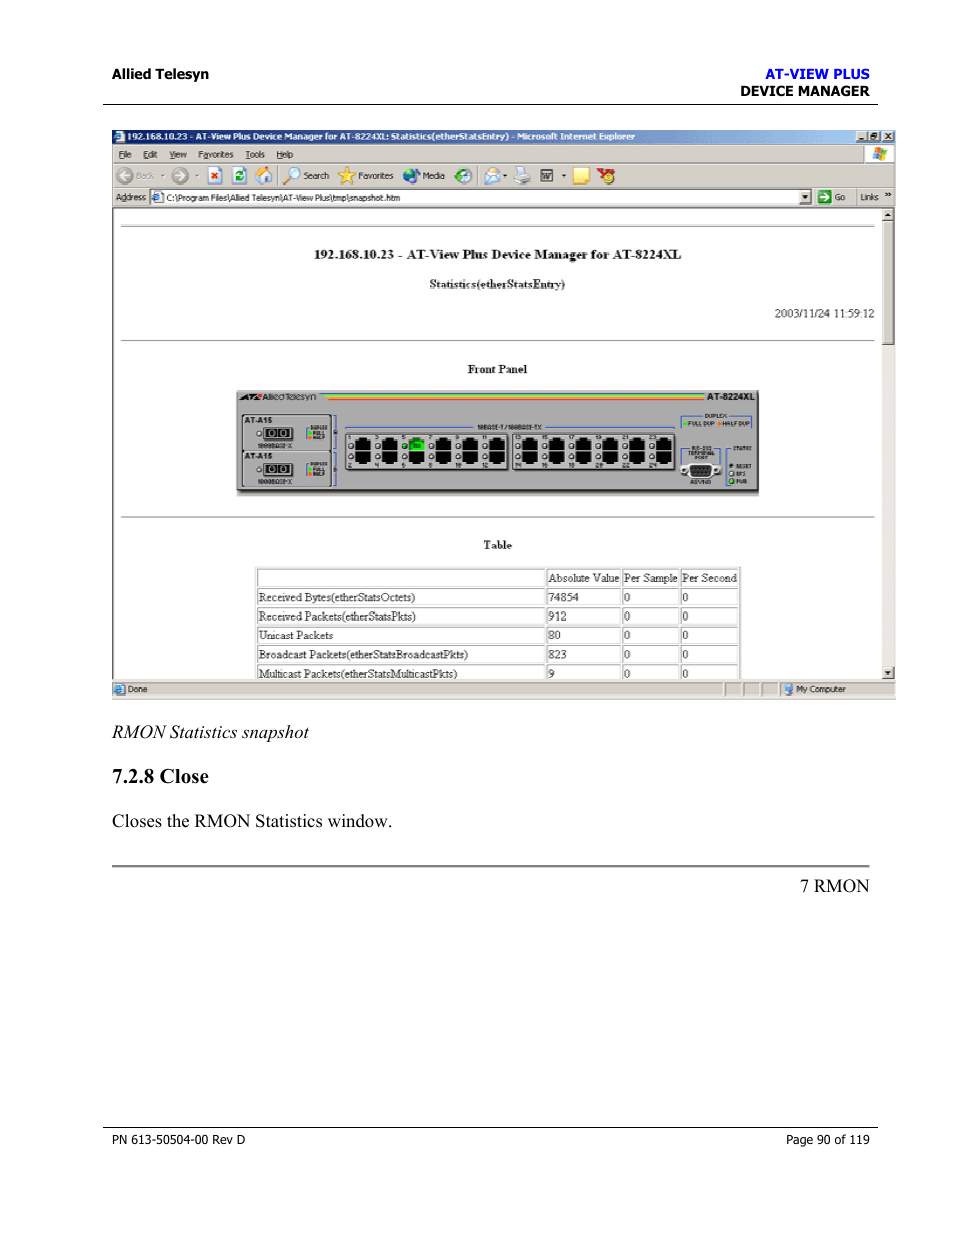Click the Absolute Value column header
954x1235 pixels.
[584, 578]
